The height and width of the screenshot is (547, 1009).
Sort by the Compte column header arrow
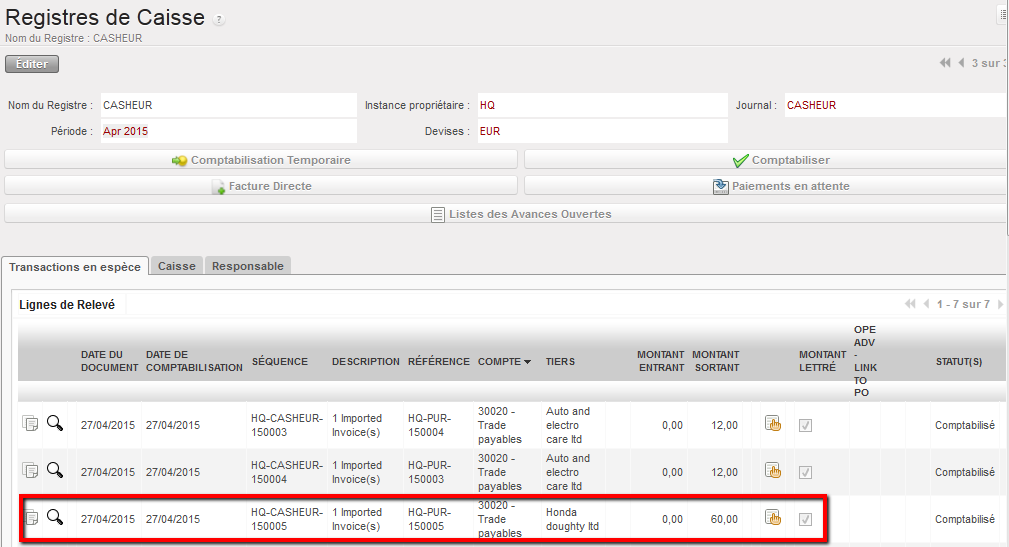pos(527,362)
